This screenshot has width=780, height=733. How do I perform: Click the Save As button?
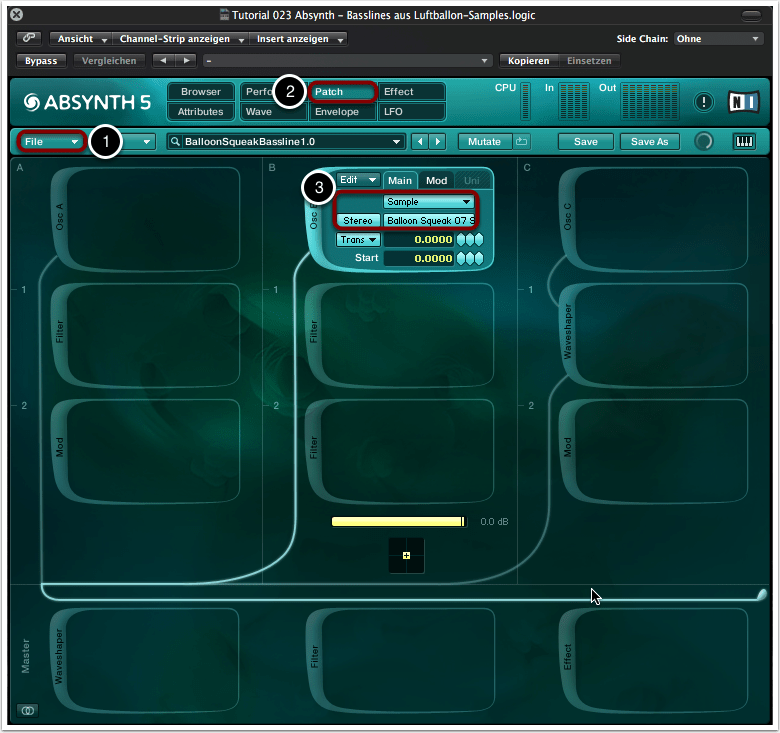coord(649,142)
